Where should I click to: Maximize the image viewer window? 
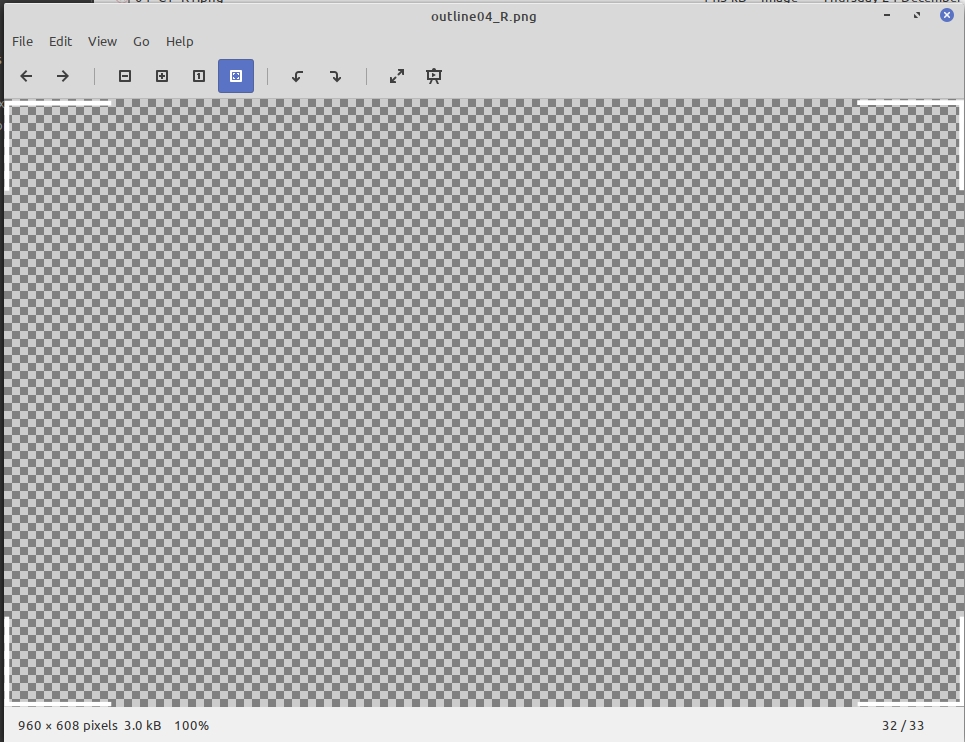click(x=917, y=15)
